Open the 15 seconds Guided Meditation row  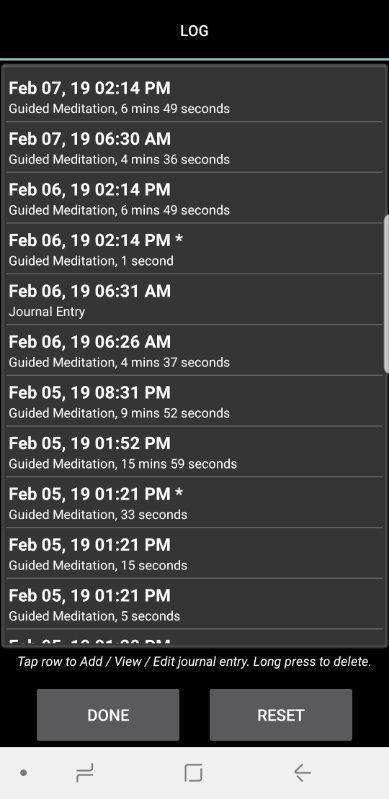click(195, 553)
